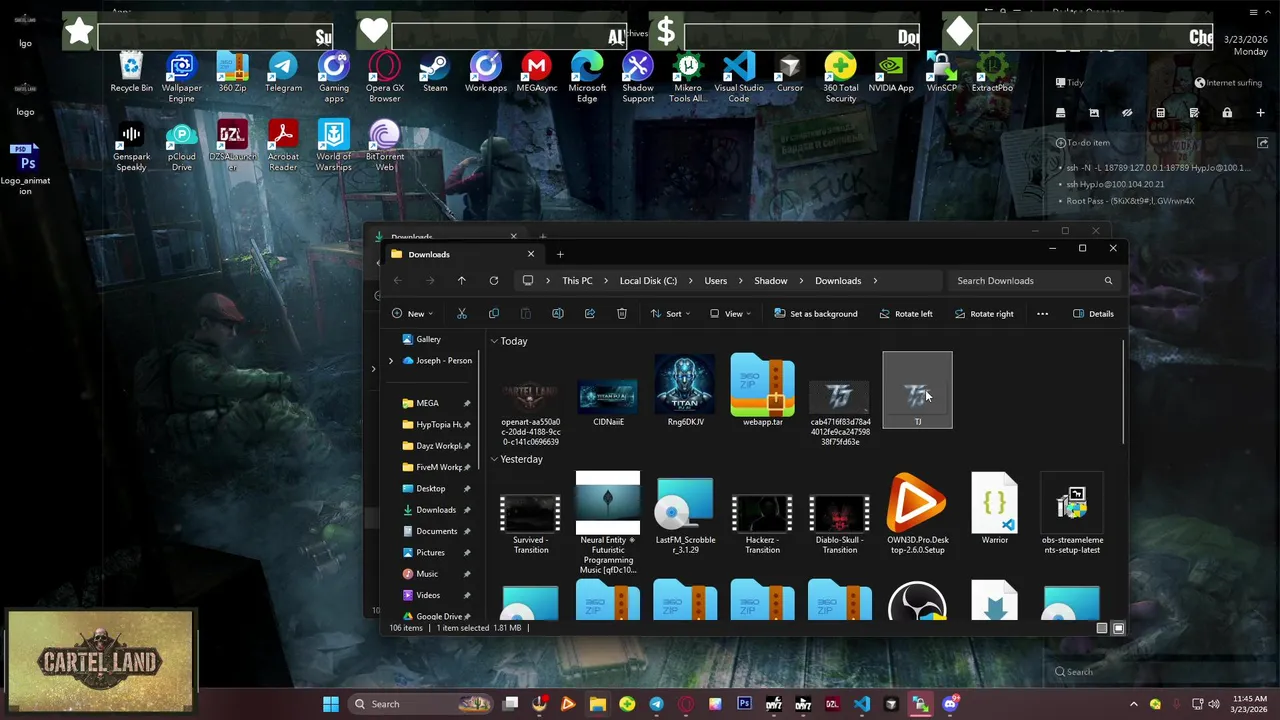Open the Windows Start menu
The width and height of the screenshot is (1280, 720).
[x=331, y=704]
